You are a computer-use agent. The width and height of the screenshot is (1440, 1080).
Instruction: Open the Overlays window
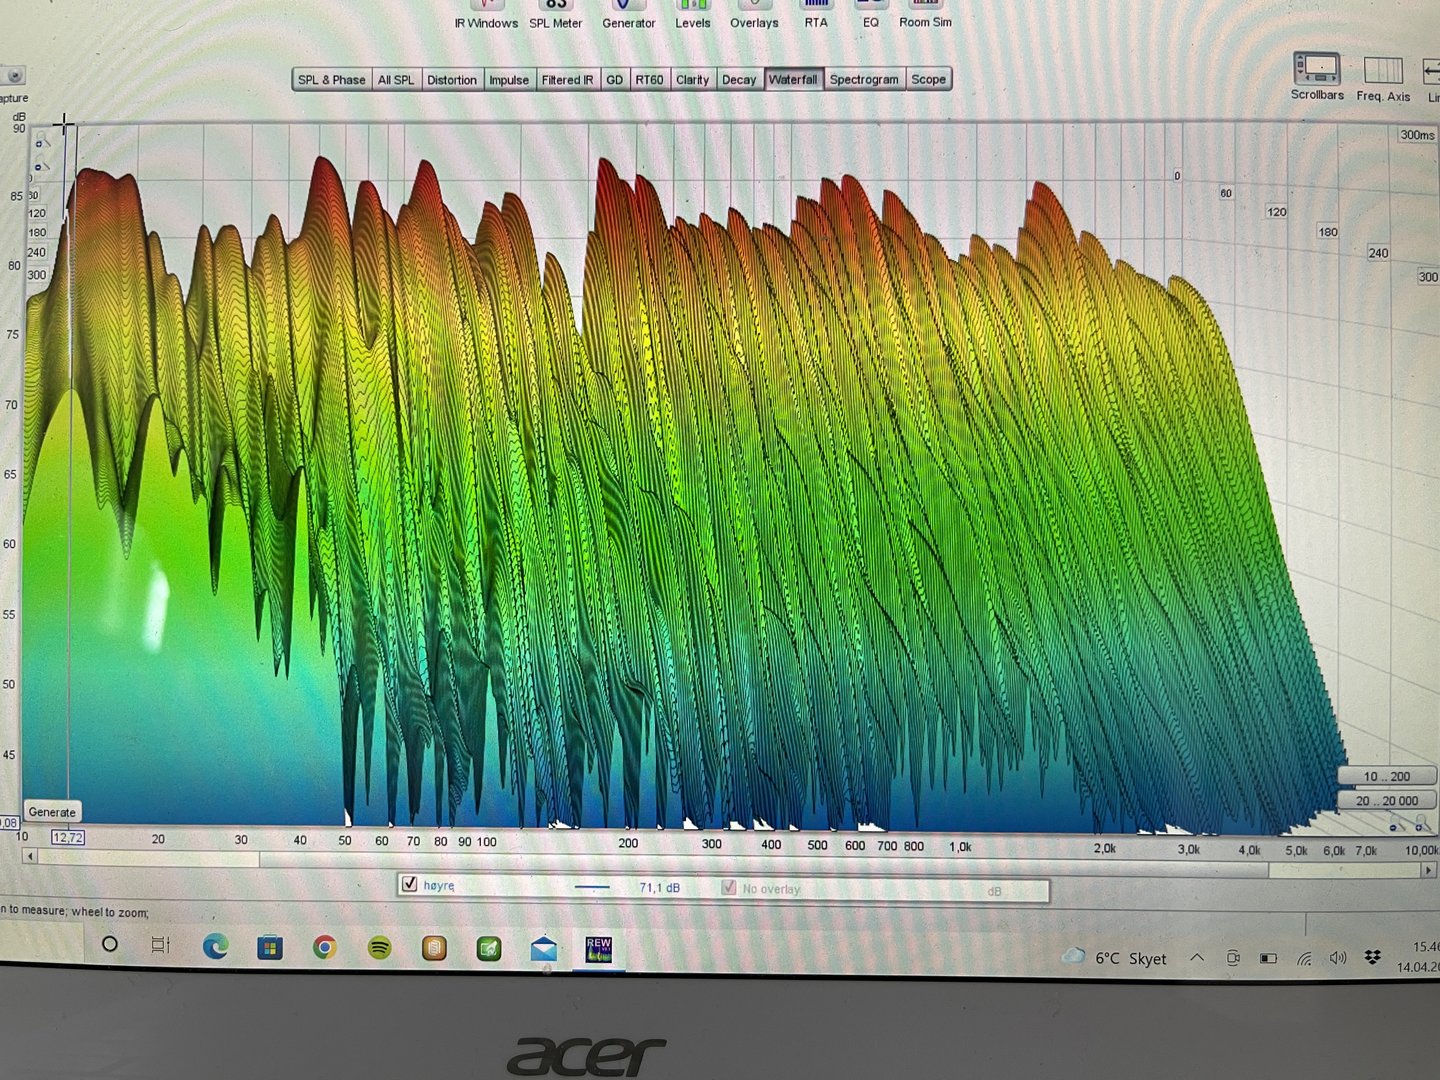(754, 15)
